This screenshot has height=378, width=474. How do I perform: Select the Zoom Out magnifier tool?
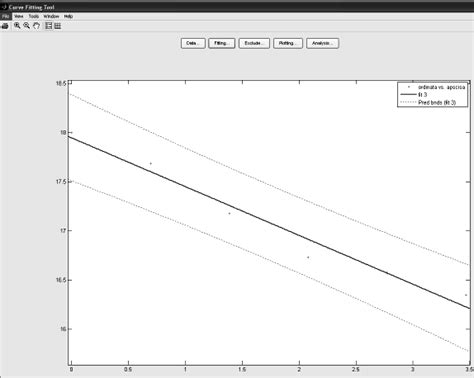point(27,26)
